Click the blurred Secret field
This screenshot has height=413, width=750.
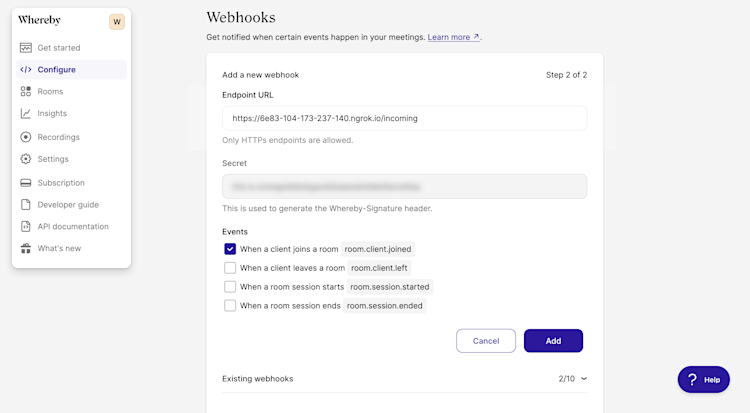pyautogui.click(x=405, y=187)
